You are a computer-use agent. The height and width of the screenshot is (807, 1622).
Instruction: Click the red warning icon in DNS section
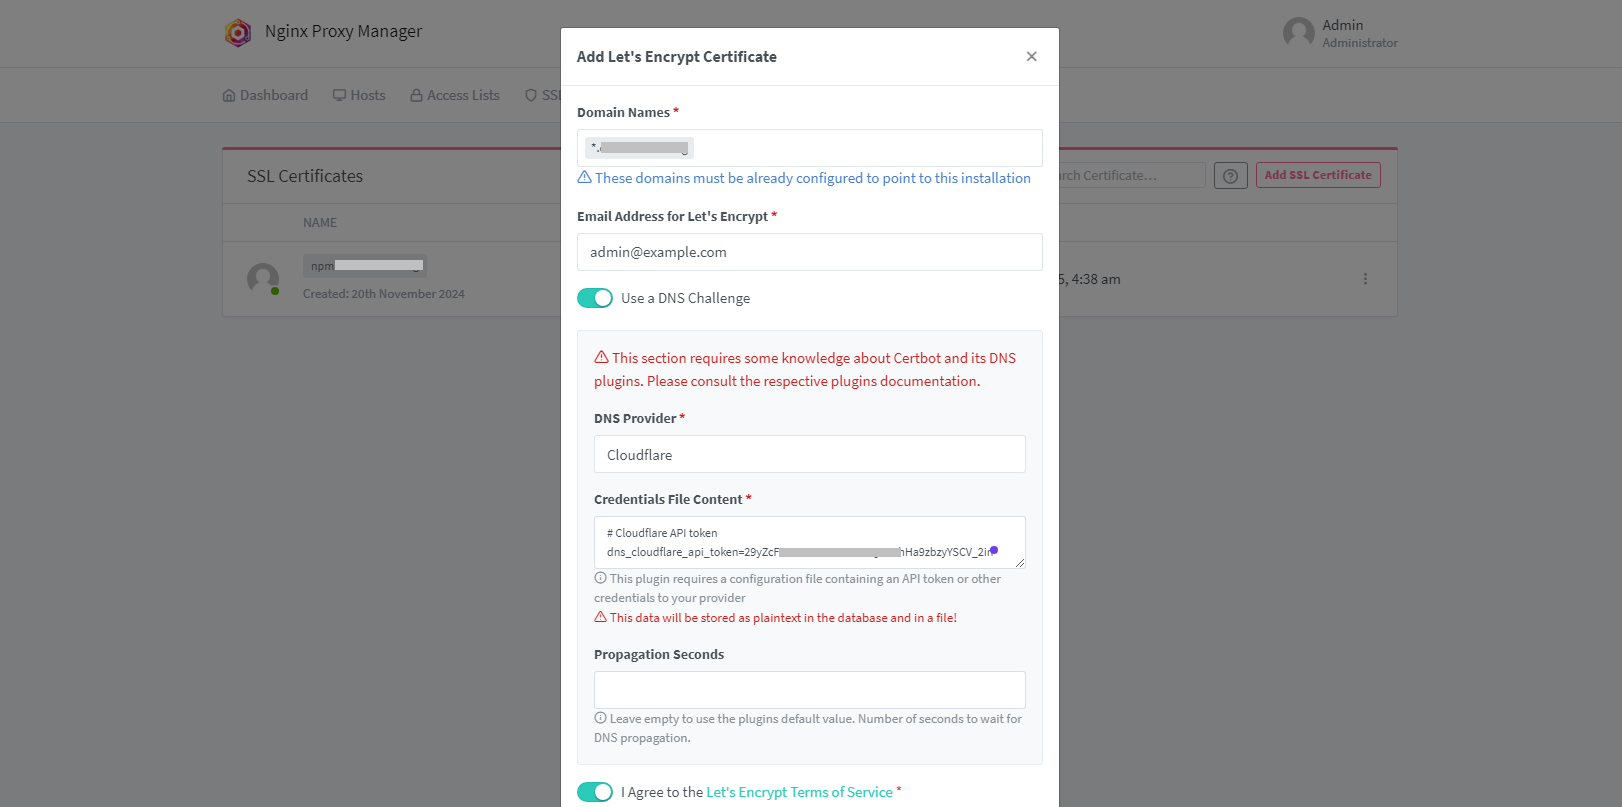coord(601,357)
